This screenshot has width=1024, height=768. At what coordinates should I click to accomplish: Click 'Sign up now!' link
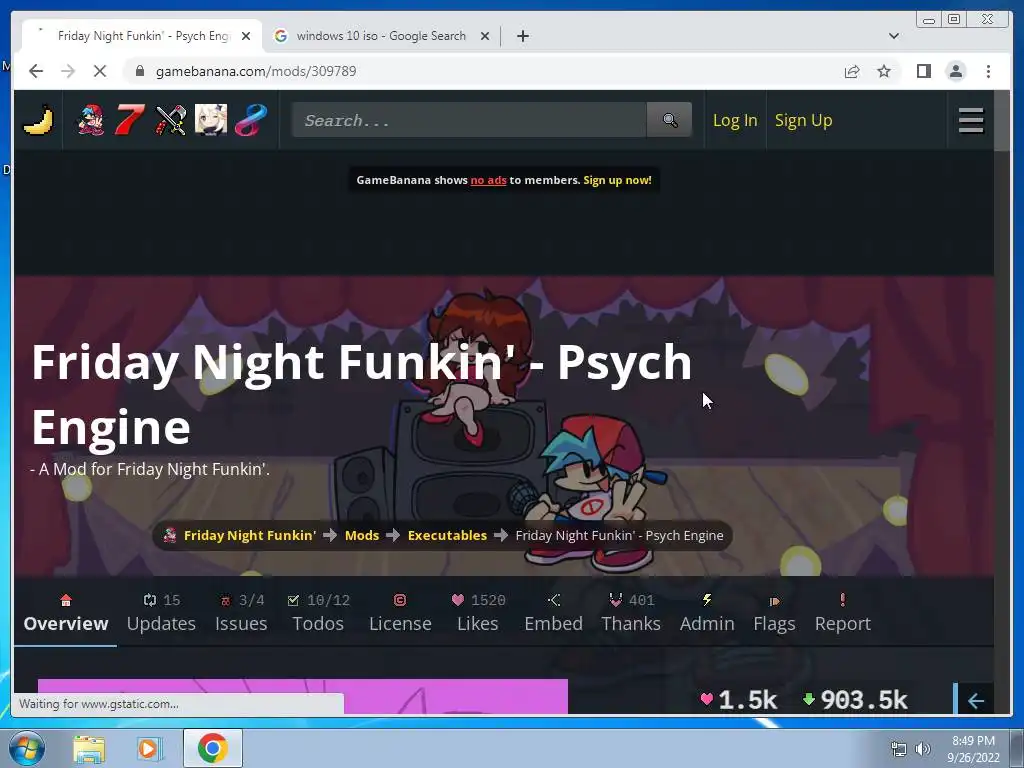click(617, 180)
